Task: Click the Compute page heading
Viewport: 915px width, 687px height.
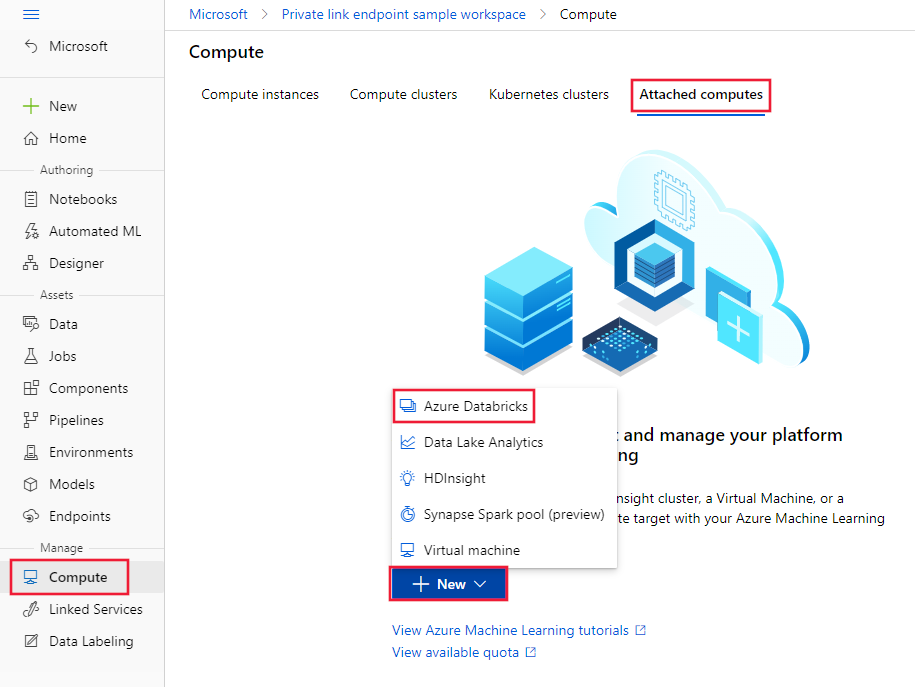Action: tap(226, 52)
